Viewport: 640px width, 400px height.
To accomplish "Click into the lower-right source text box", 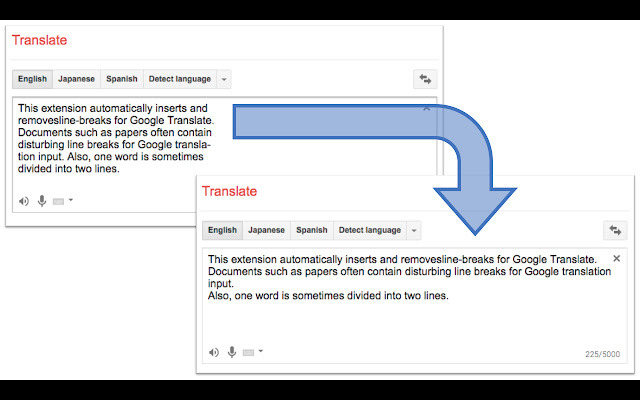I will point(415,305).
